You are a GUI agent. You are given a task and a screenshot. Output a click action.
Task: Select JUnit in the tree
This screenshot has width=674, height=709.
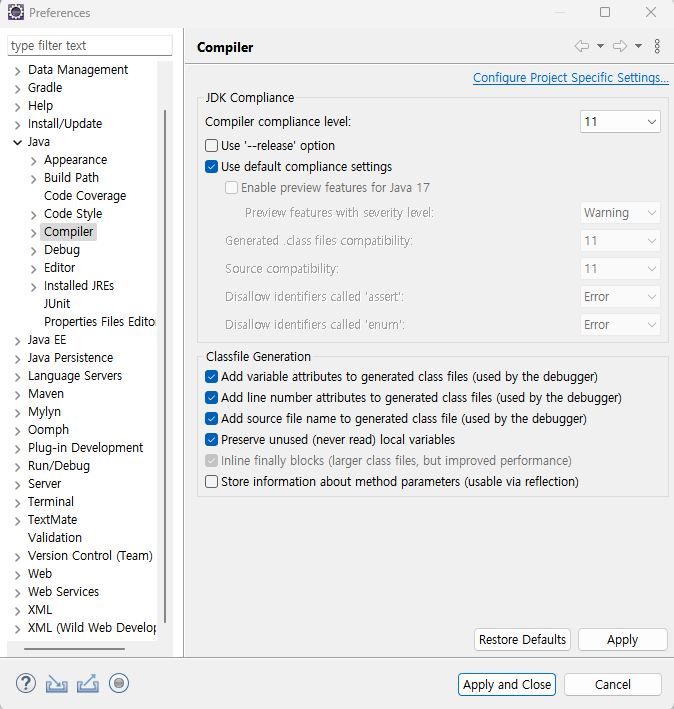click(57, 304)
